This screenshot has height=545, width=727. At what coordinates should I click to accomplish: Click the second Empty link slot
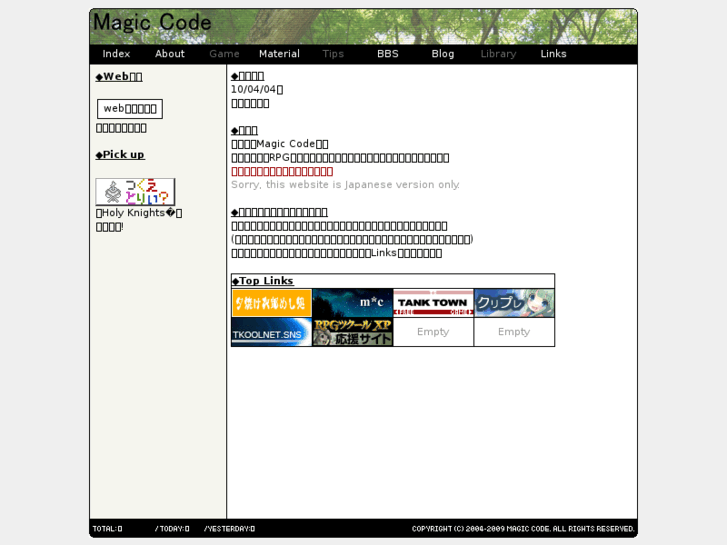[x=514, y=332]
